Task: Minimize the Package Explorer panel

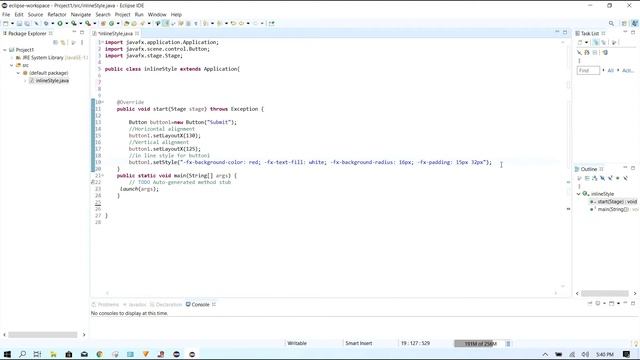Action: (x=74, y=32)
